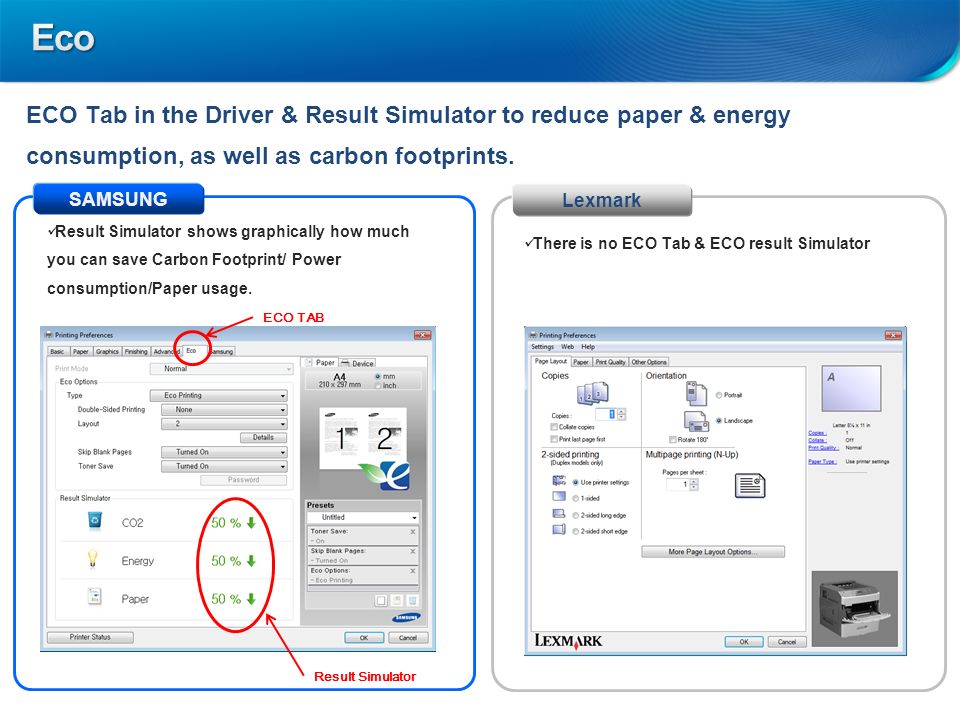This screenshot has width=960, height=720.
Task: Remove the Toner Save preset entry
Action: click(x=413, y=531)
